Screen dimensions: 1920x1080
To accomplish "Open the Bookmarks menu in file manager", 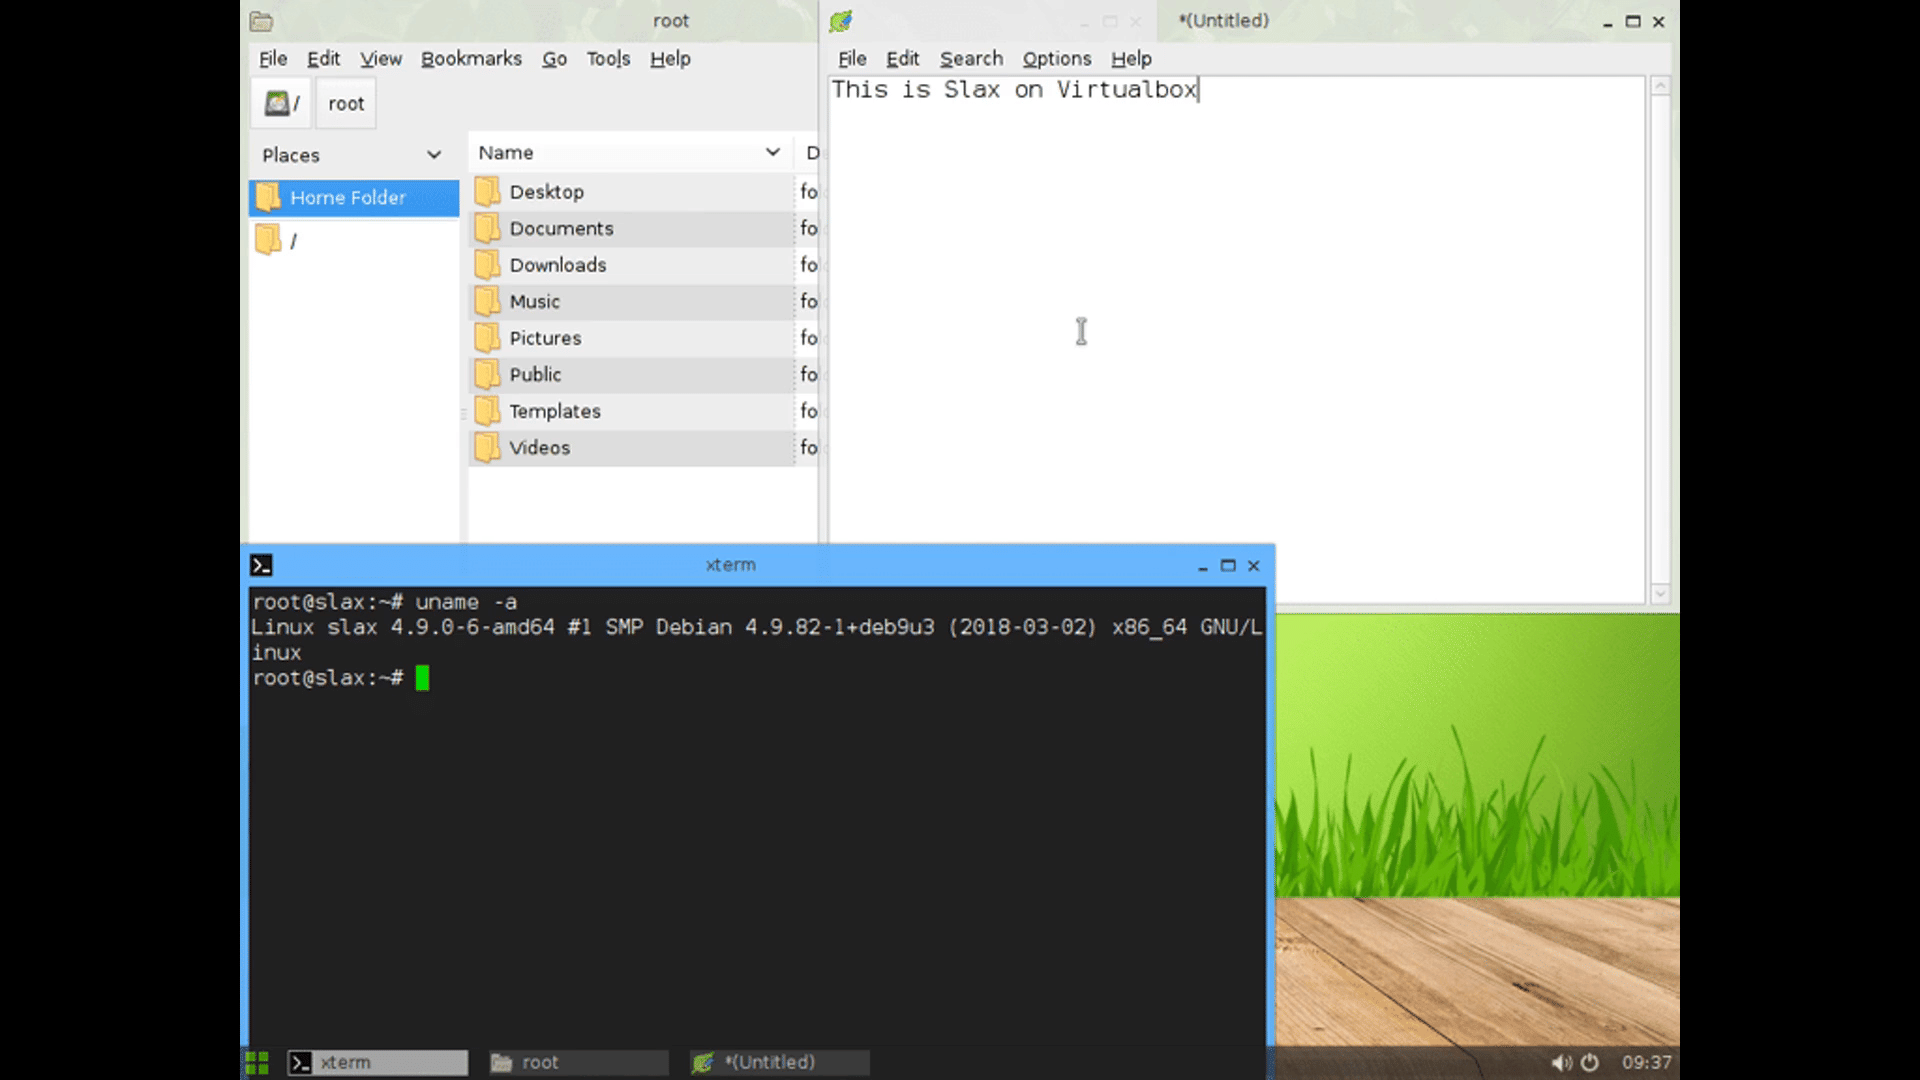I will click(471, 59).
